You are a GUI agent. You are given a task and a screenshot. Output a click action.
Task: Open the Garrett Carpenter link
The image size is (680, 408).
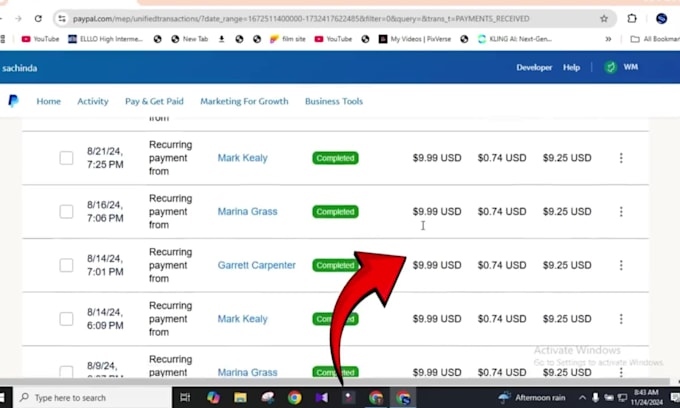pyautogui.click(x=257, y=265)
